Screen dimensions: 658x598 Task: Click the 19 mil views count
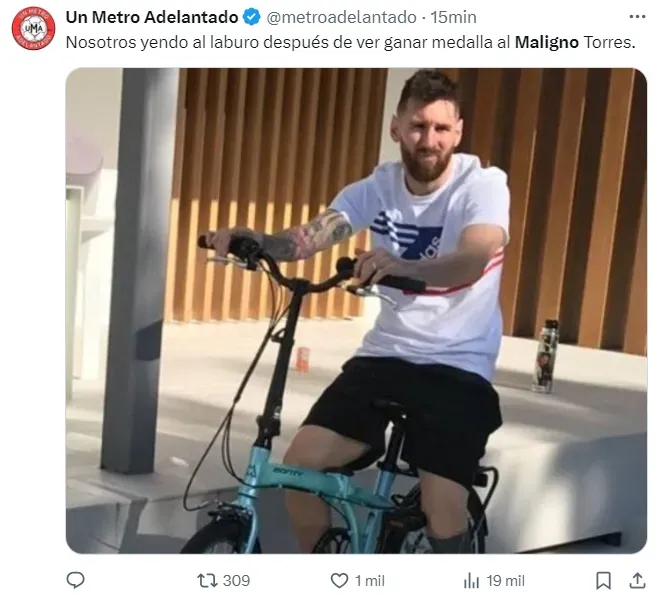pos(505,581)
